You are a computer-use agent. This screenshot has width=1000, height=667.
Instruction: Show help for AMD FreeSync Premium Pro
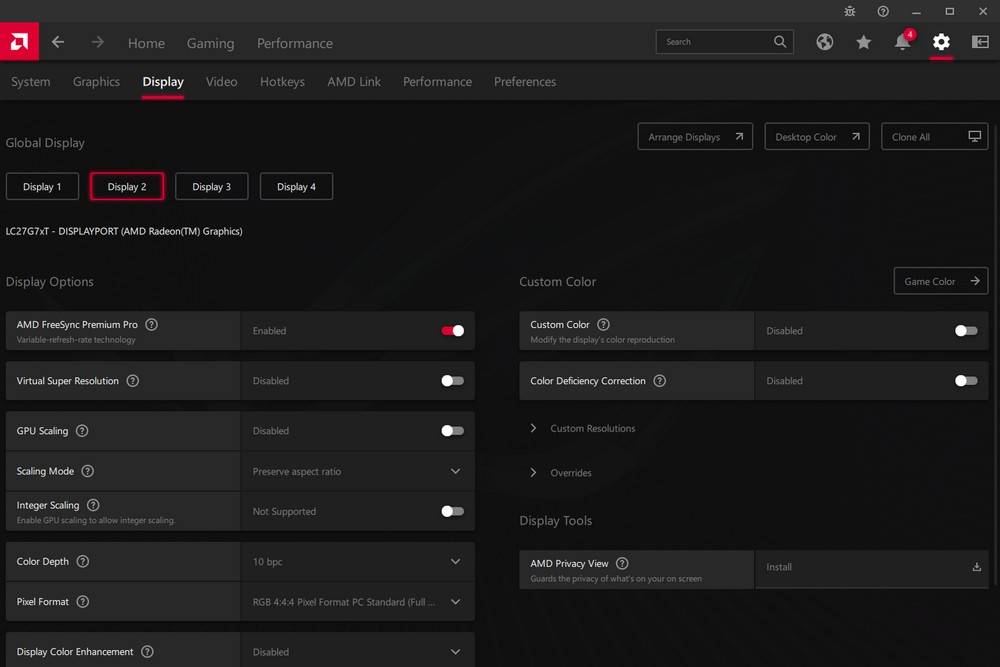point(151,325)
